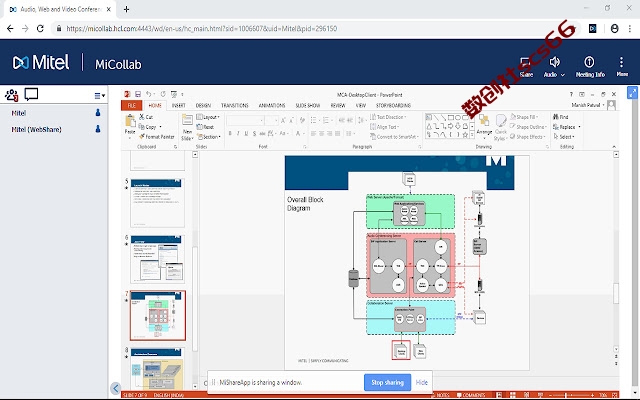Screen dimensions: 640x400
Task: Open Meeting Info in MiCollab header
Action: coord(590,67)
